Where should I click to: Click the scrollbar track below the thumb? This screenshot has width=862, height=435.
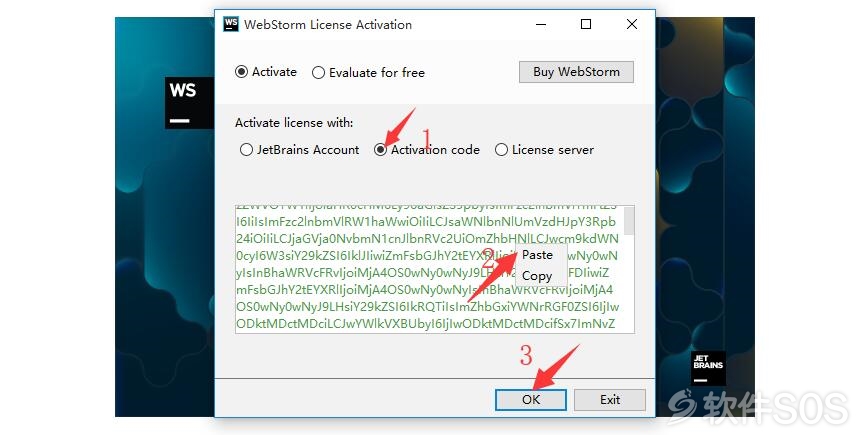point(629,283)
